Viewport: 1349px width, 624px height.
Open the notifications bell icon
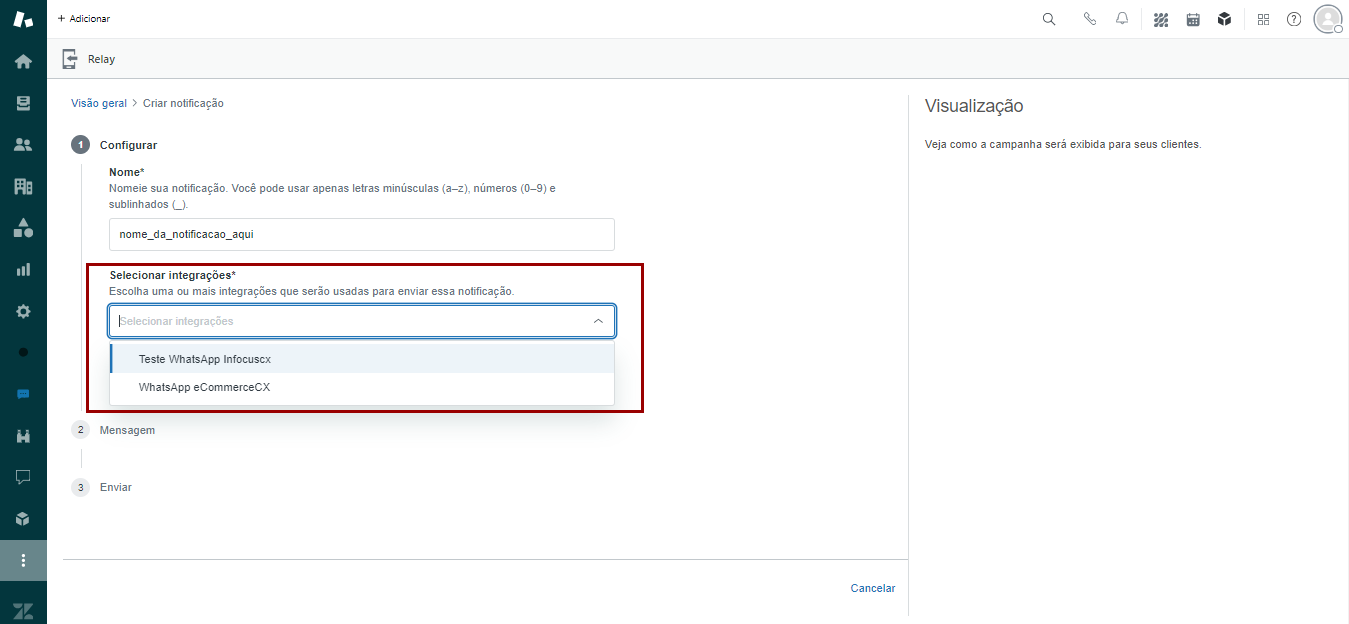coord(1122,19)
